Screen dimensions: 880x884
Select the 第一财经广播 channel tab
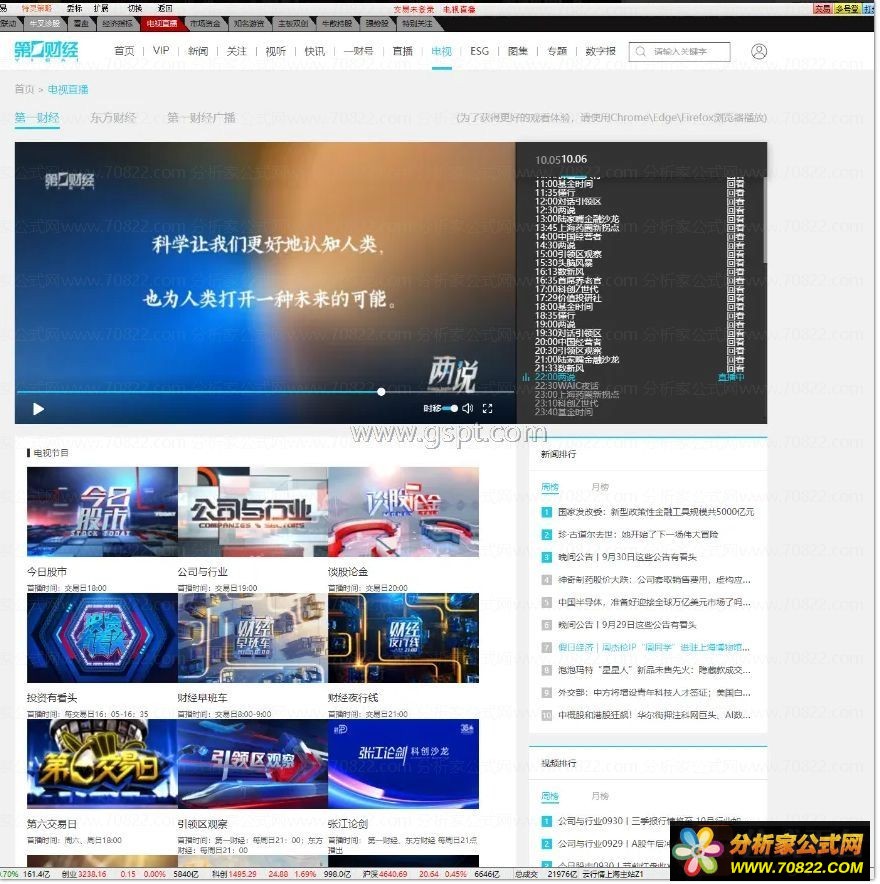coord(201,117)
